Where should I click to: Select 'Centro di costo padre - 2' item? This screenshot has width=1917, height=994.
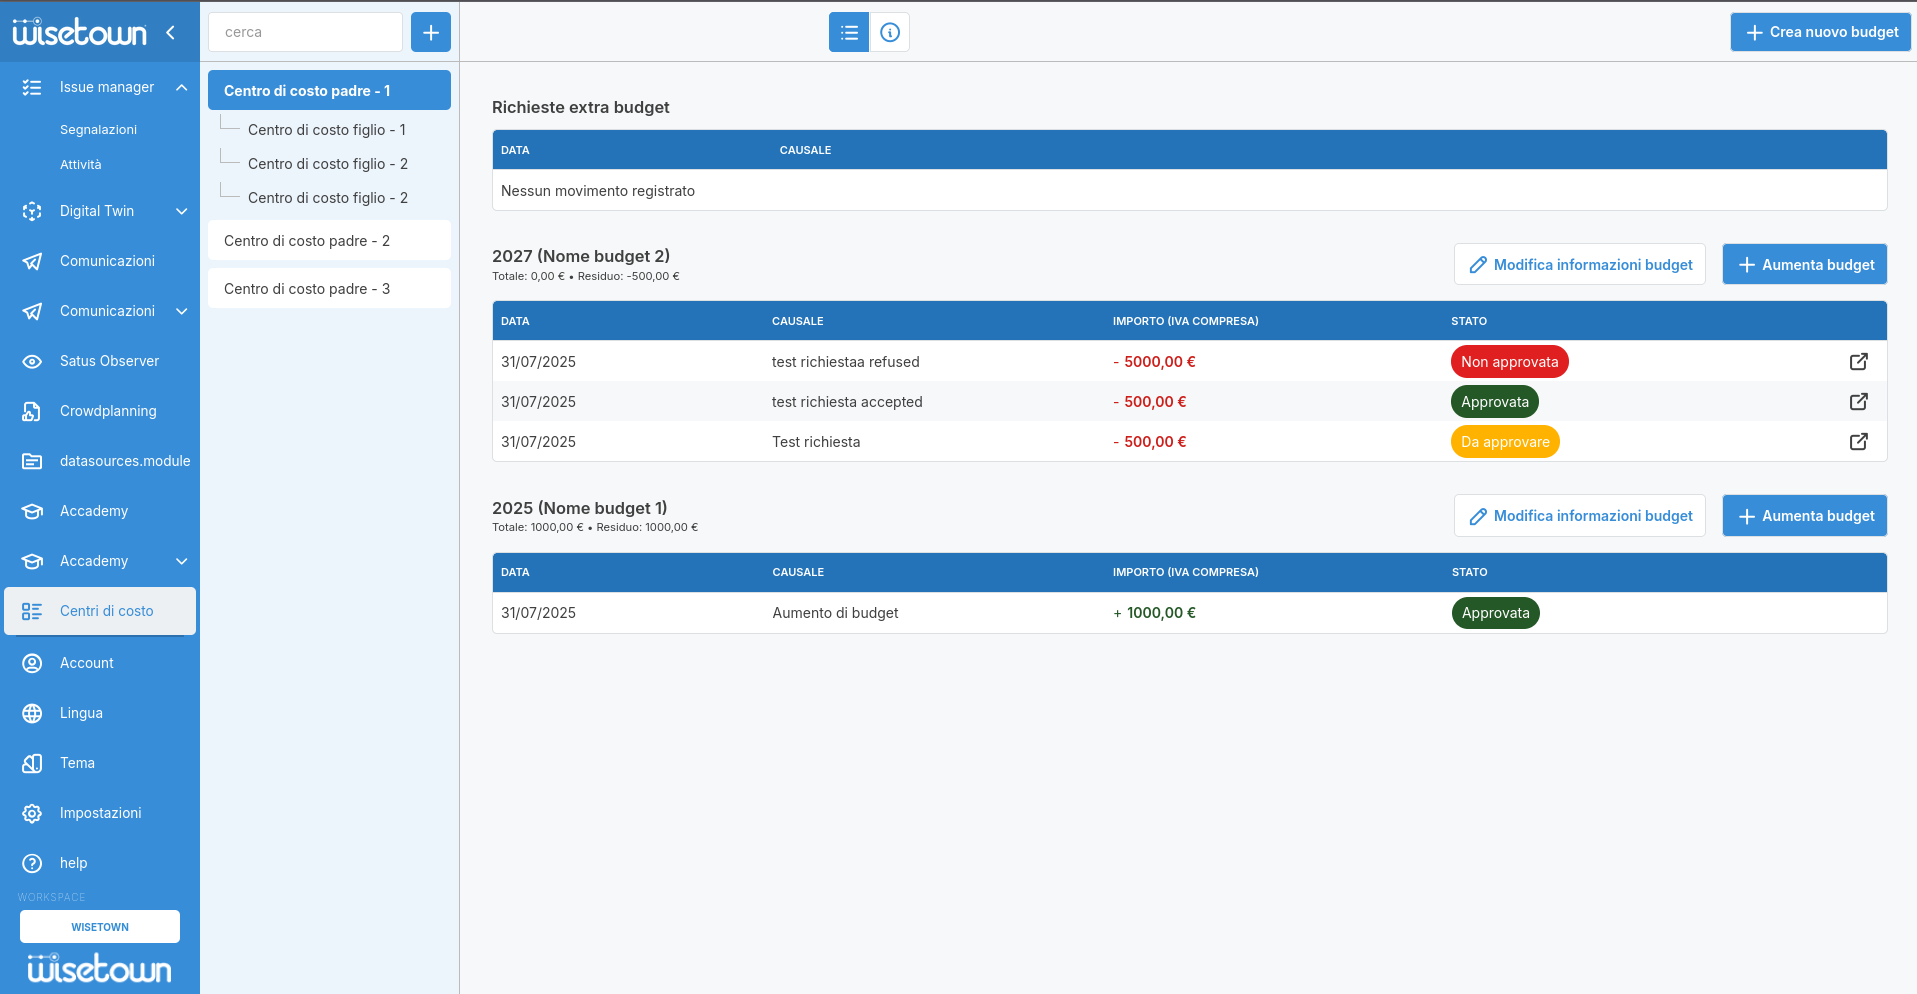pyautogui.click(x=307, y=241)
